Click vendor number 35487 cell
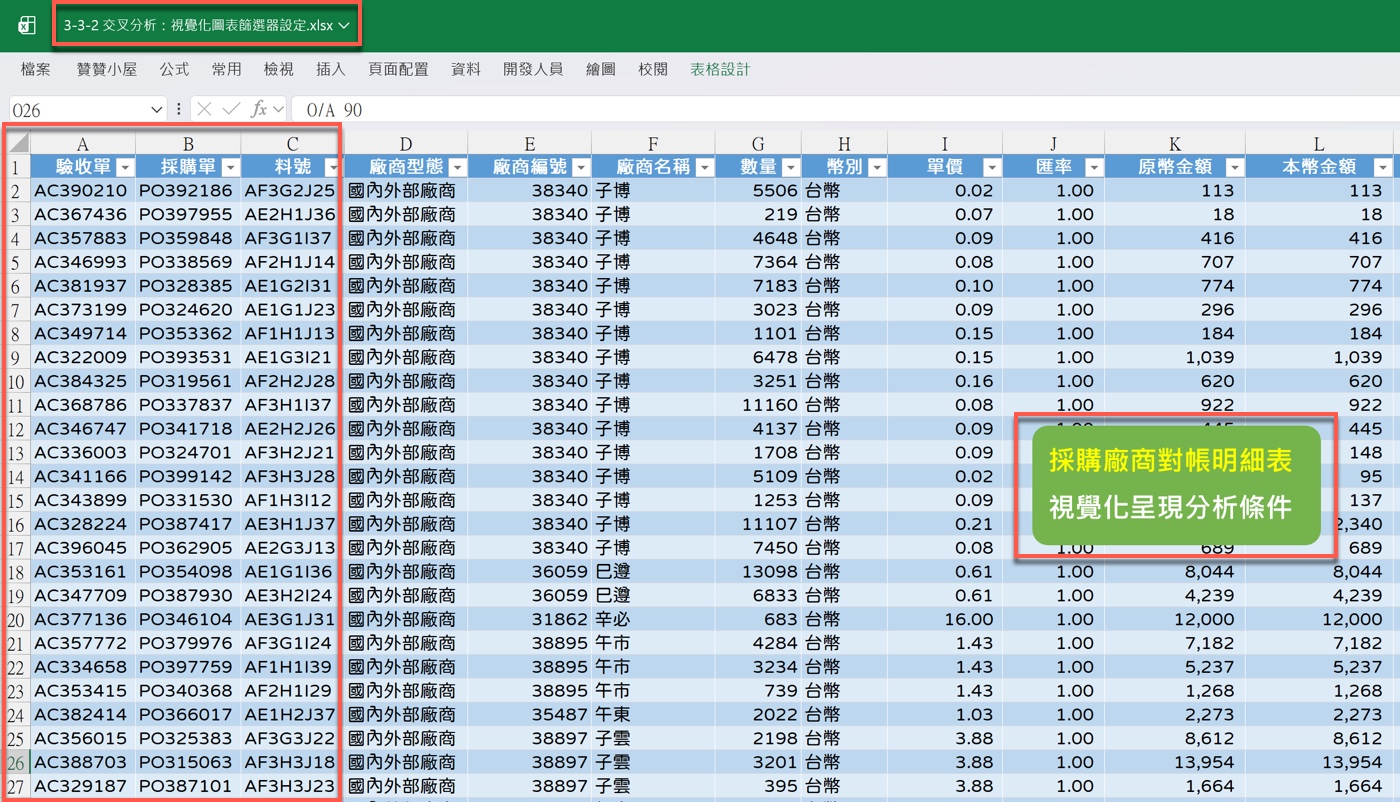 pyautogui.click(x=529, y=714)
